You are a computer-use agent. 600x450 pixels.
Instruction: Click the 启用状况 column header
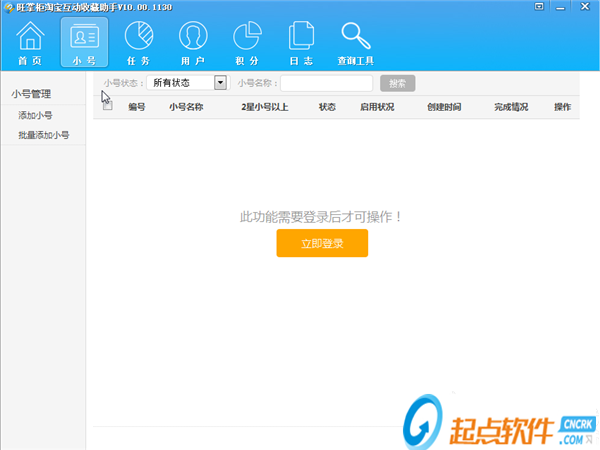377,107
